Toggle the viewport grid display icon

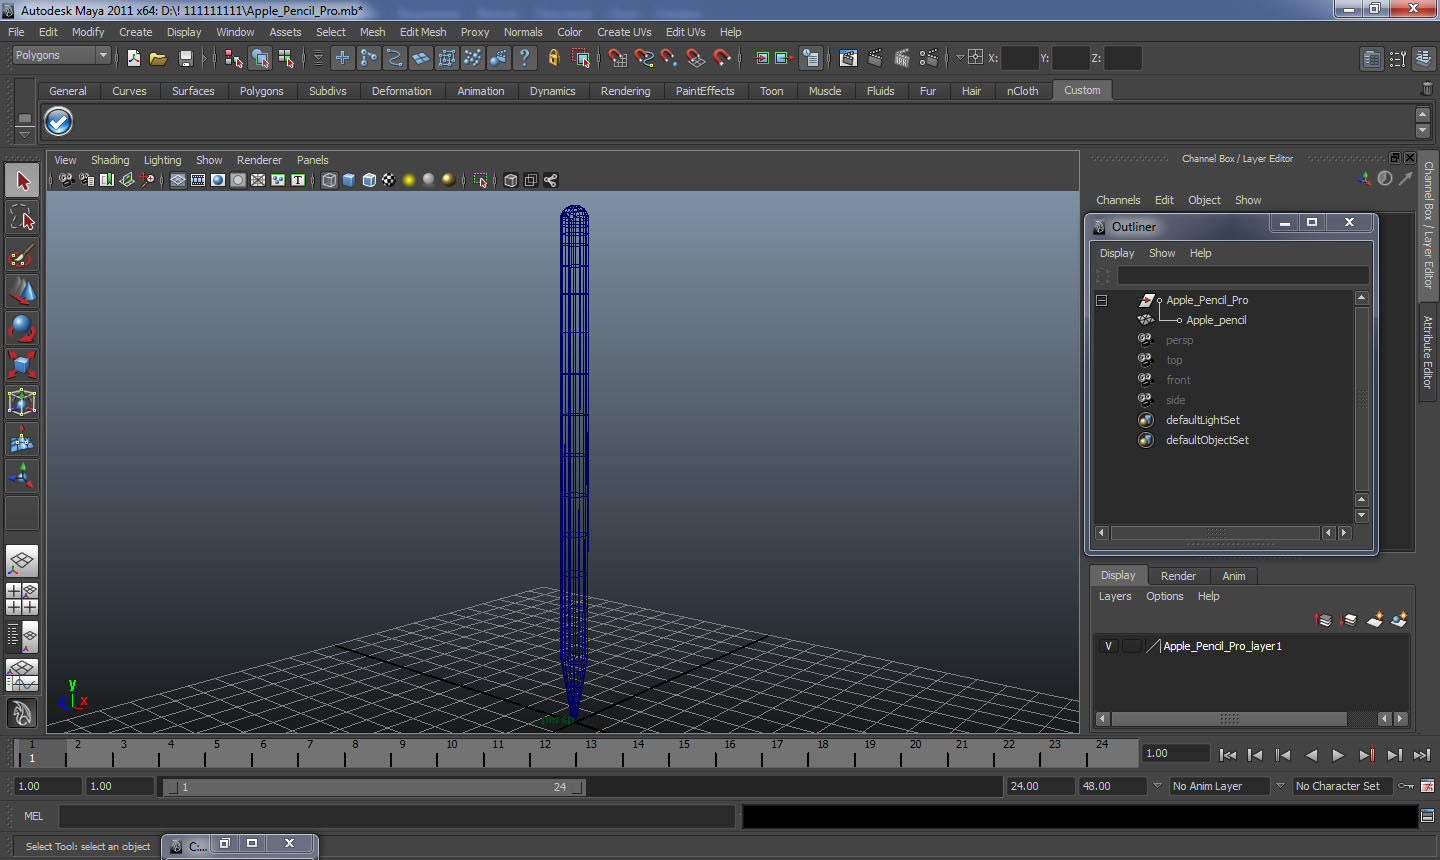pos(178,180)
